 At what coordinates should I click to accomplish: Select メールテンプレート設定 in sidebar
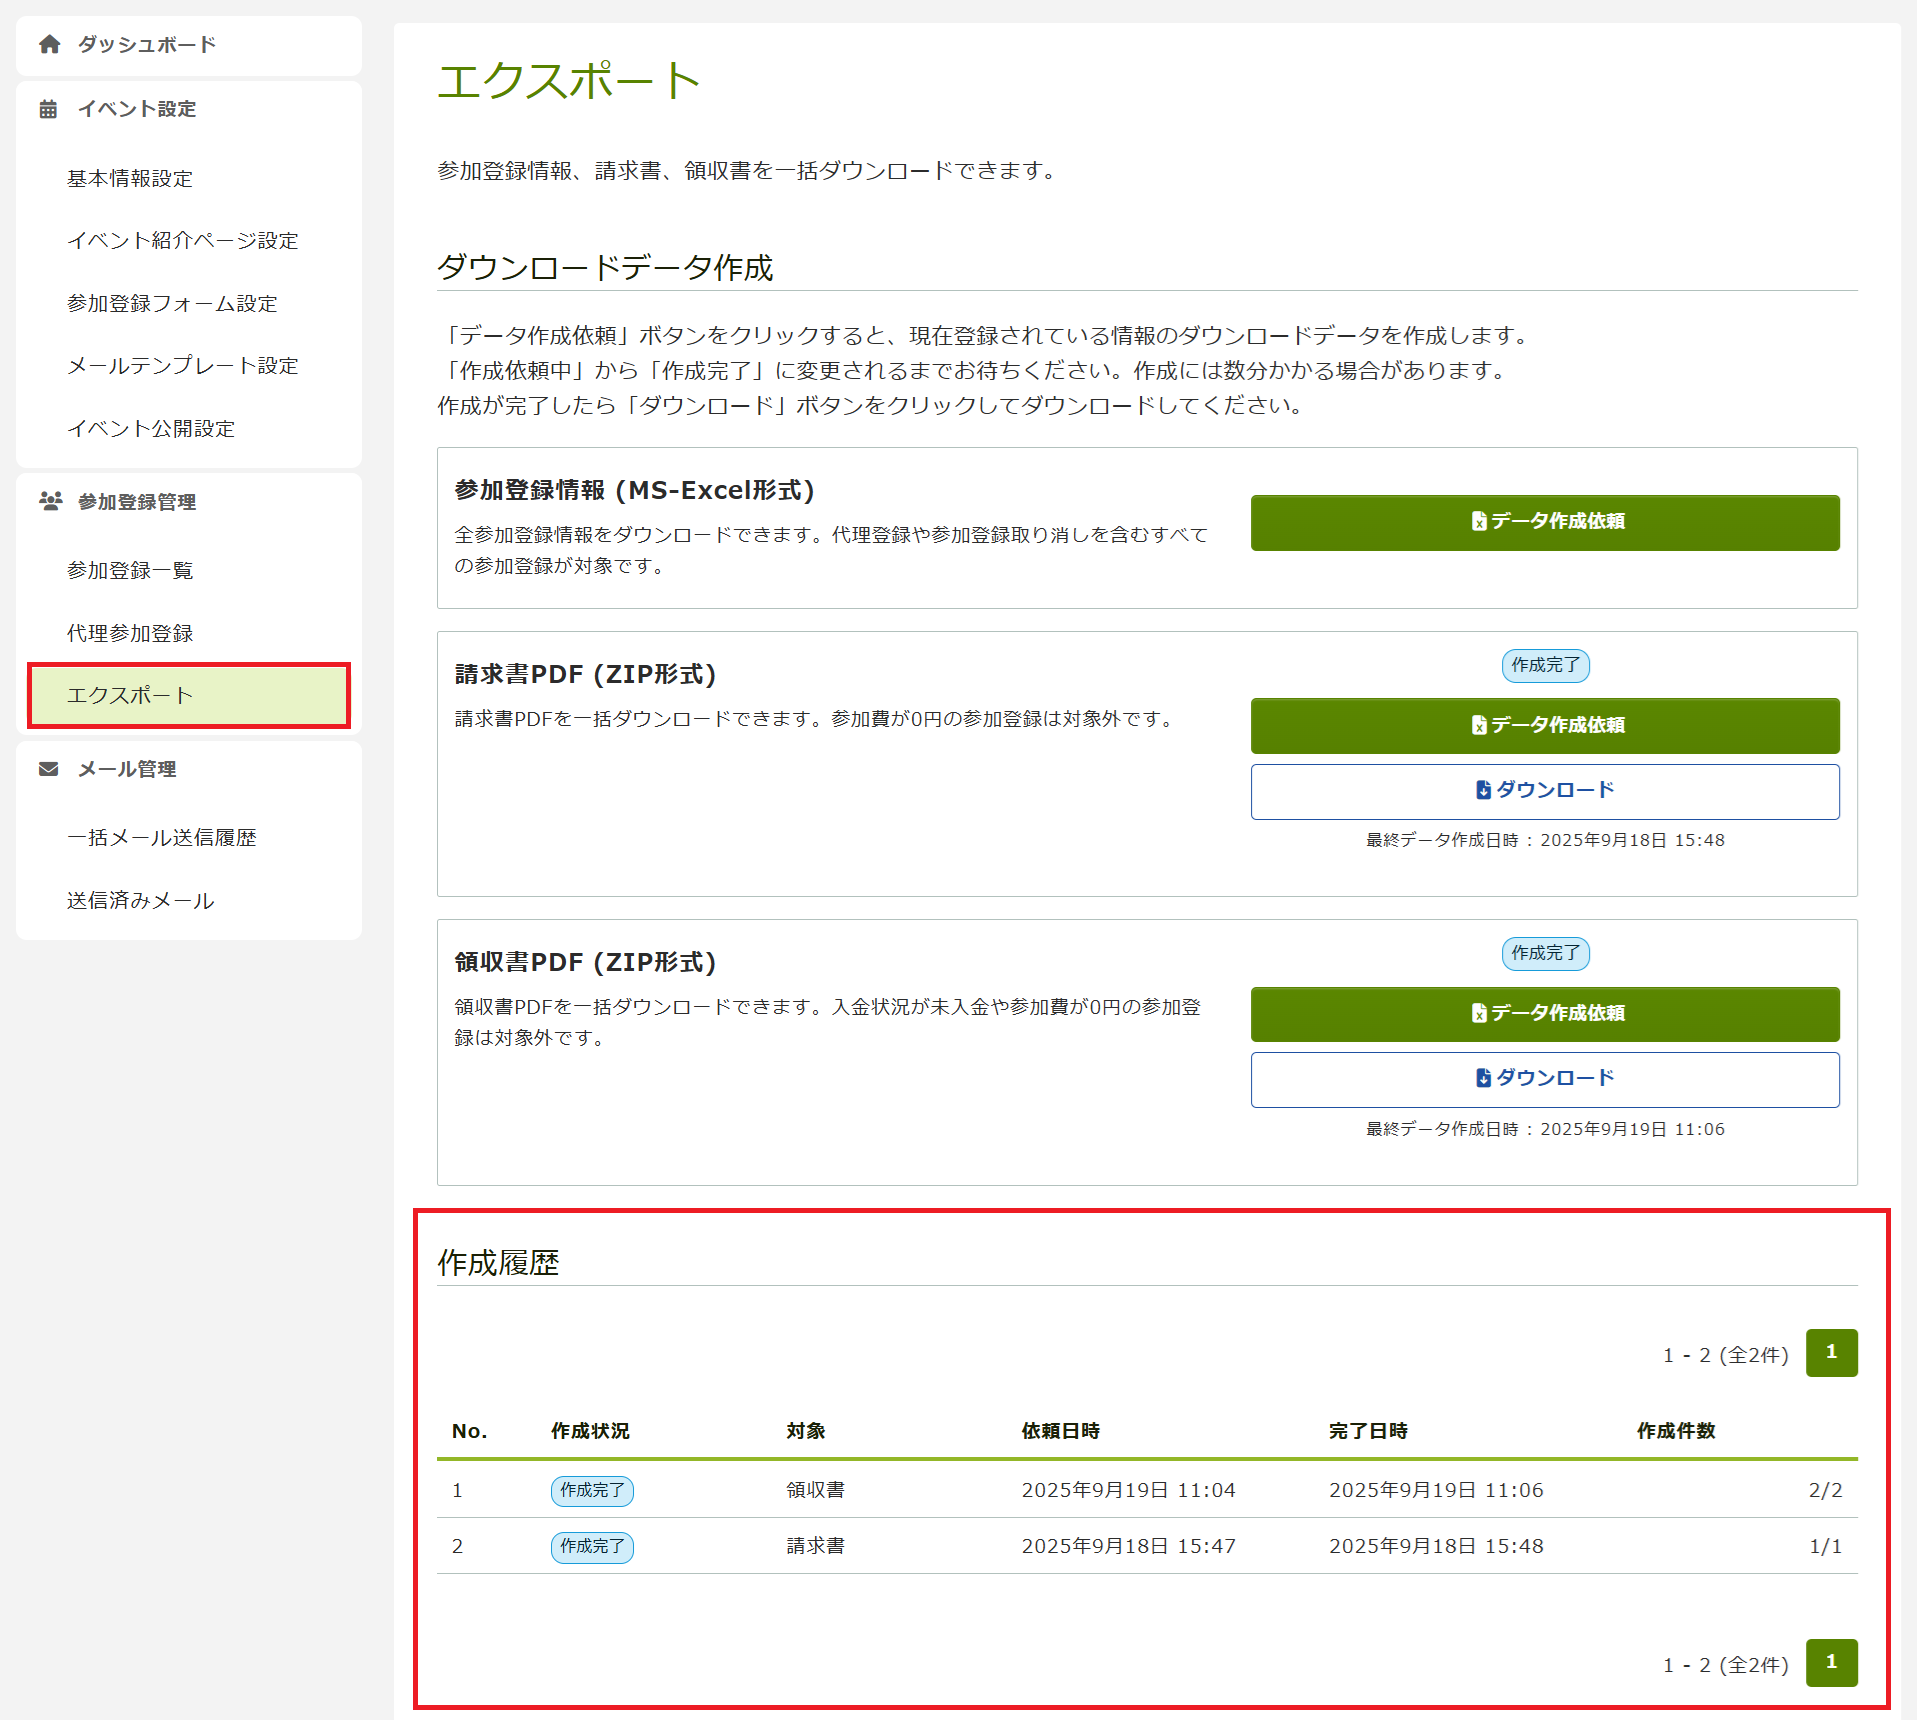tap(182, 366)
